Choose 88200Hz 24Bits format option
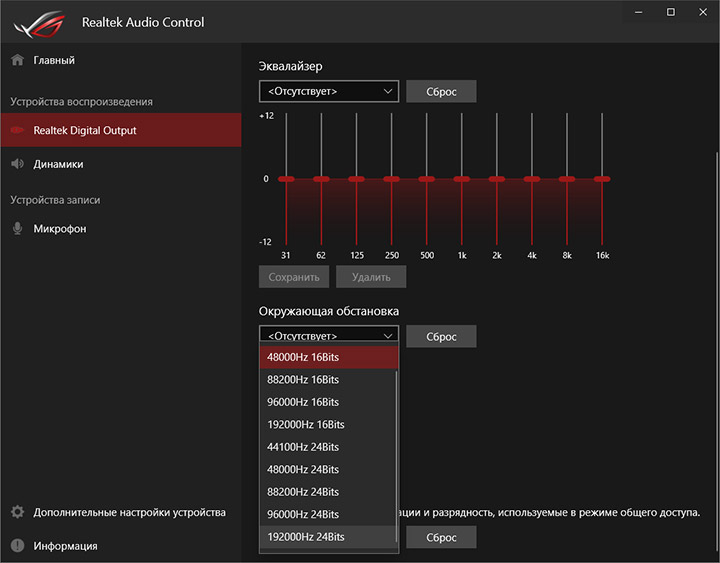This screenshot has height=563, width=720. pyautogui.click(x=327, y=492)
